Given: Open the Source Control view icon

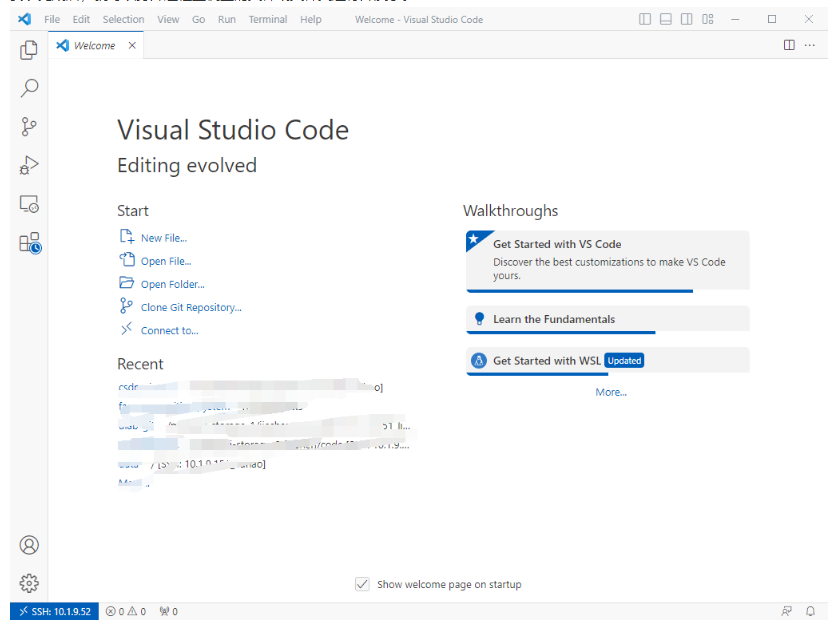Looking at the screenshot, I should click(29, 127).
